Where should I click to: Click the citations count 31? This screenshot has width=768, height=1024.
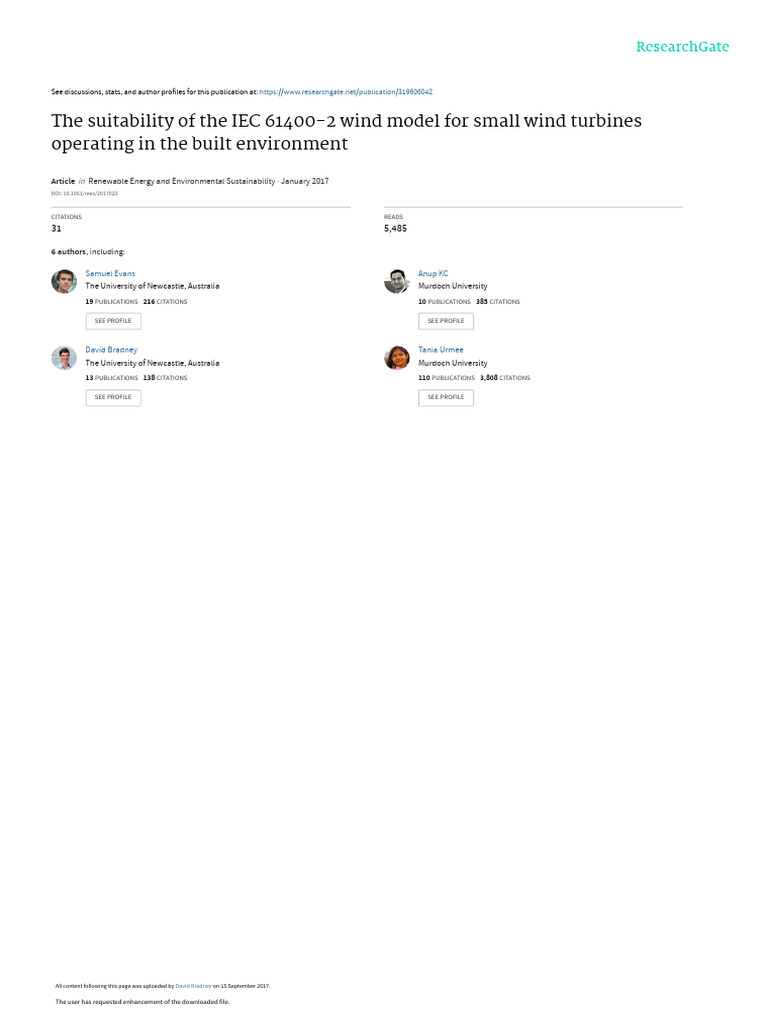[x=56, y=228]
